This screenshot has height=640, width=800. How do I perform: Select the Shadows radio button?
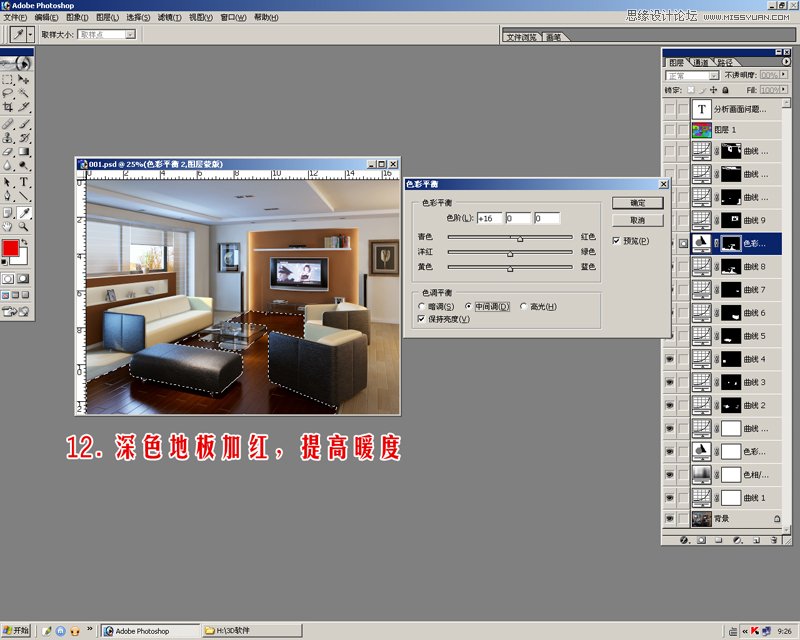pos(421,306)
